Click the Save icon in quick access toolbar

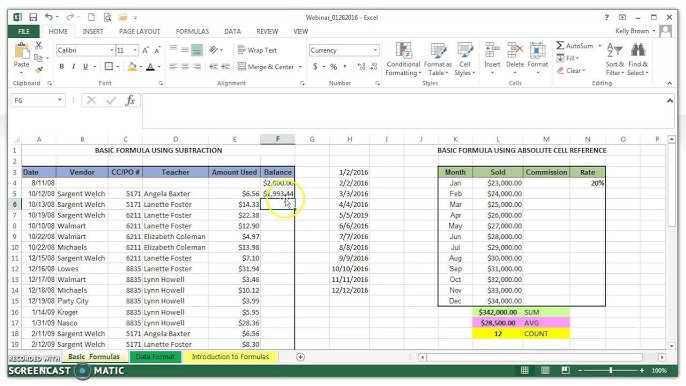click(x=33, y=18)
